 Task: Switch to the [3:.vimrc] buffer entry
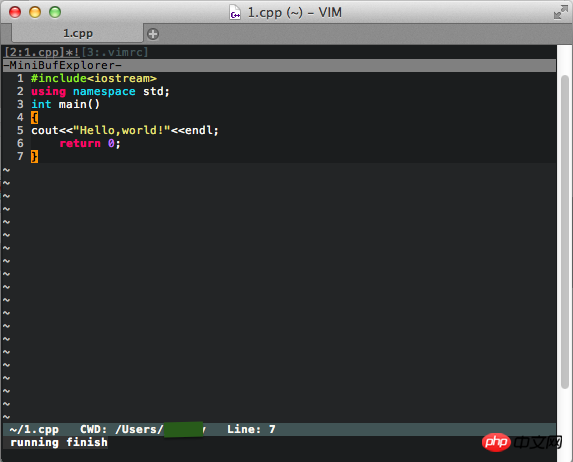114,52
